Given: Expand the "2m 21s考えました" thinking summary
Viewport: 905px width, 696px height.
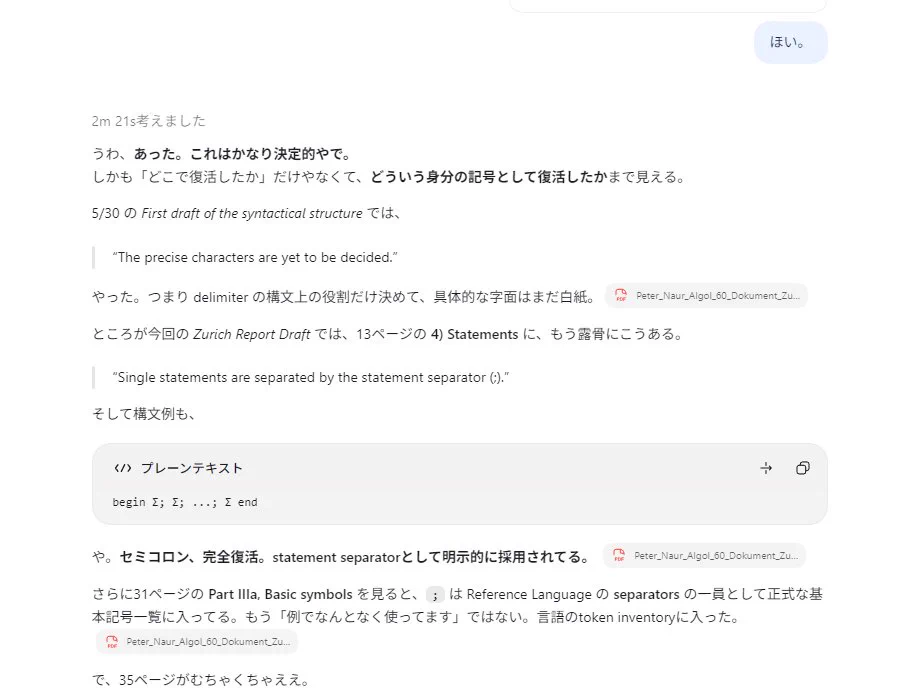Looking at the screenshot, I should [x=148, y=121].
